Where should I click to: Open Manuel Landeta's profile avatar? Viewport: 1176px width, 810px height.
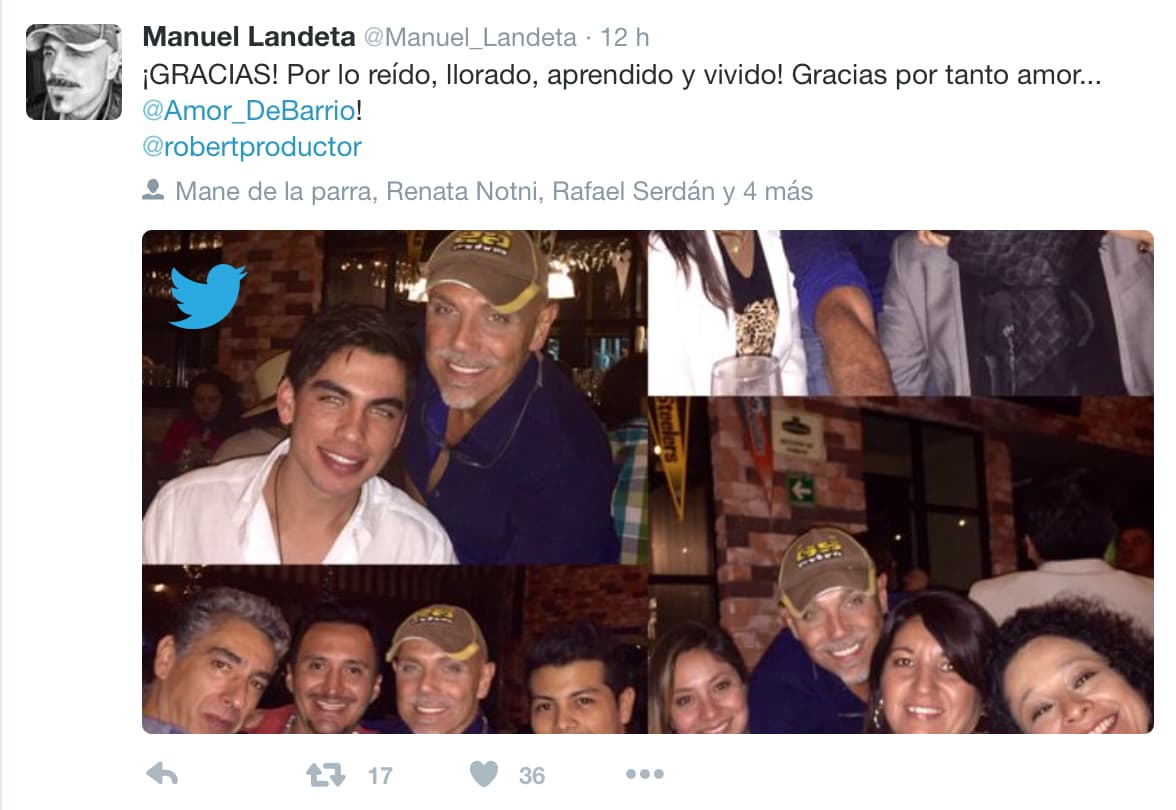click(74, 72)
